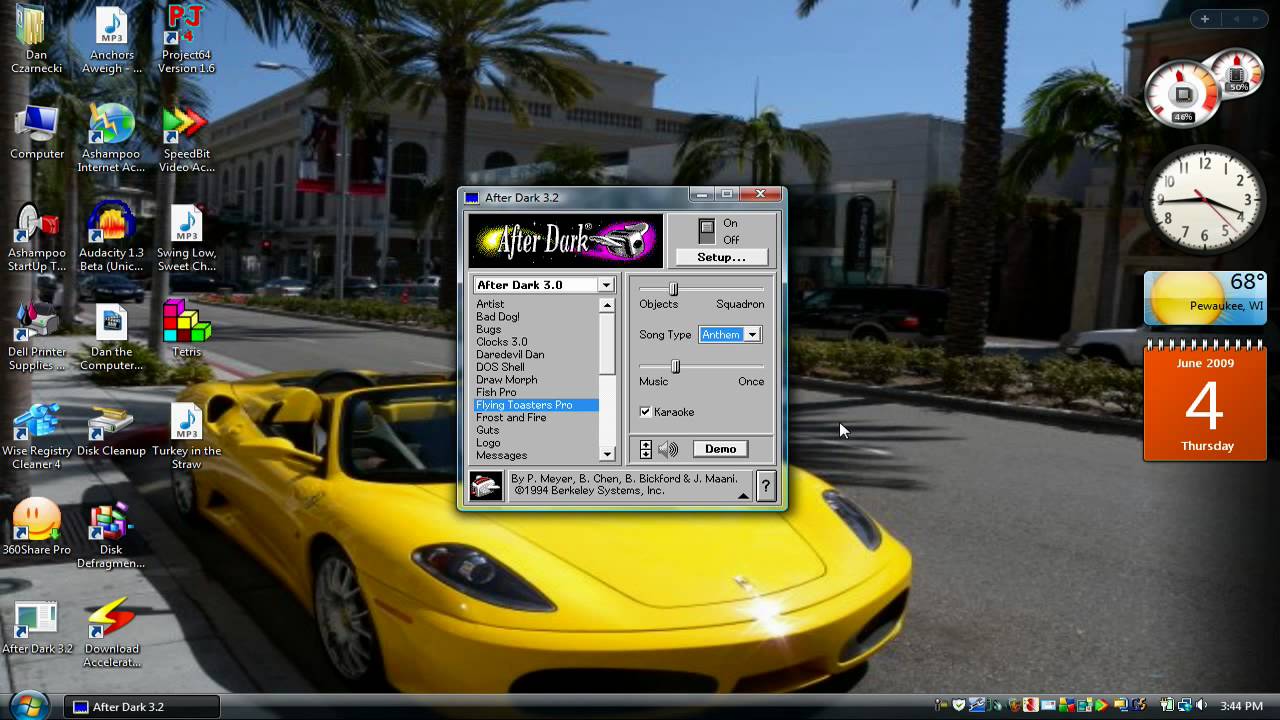Select Fish Pro in the list
This screenshot has width=1280, height=720.
pos(536,392)
